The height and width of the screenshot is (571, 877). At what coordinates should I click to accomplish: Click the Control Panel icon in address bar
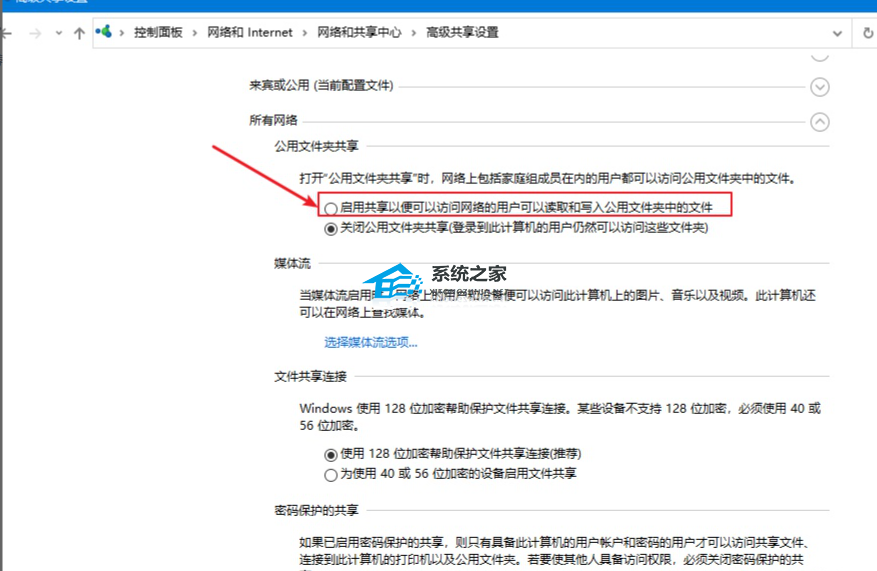click(x=103, y=32)
